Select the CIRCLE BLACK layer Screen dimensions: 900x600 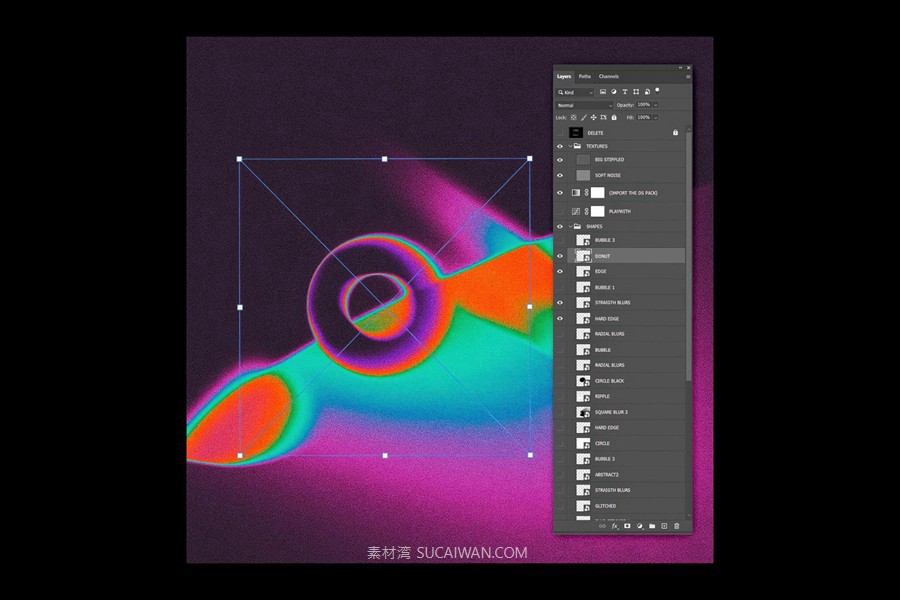click(610, 381)
